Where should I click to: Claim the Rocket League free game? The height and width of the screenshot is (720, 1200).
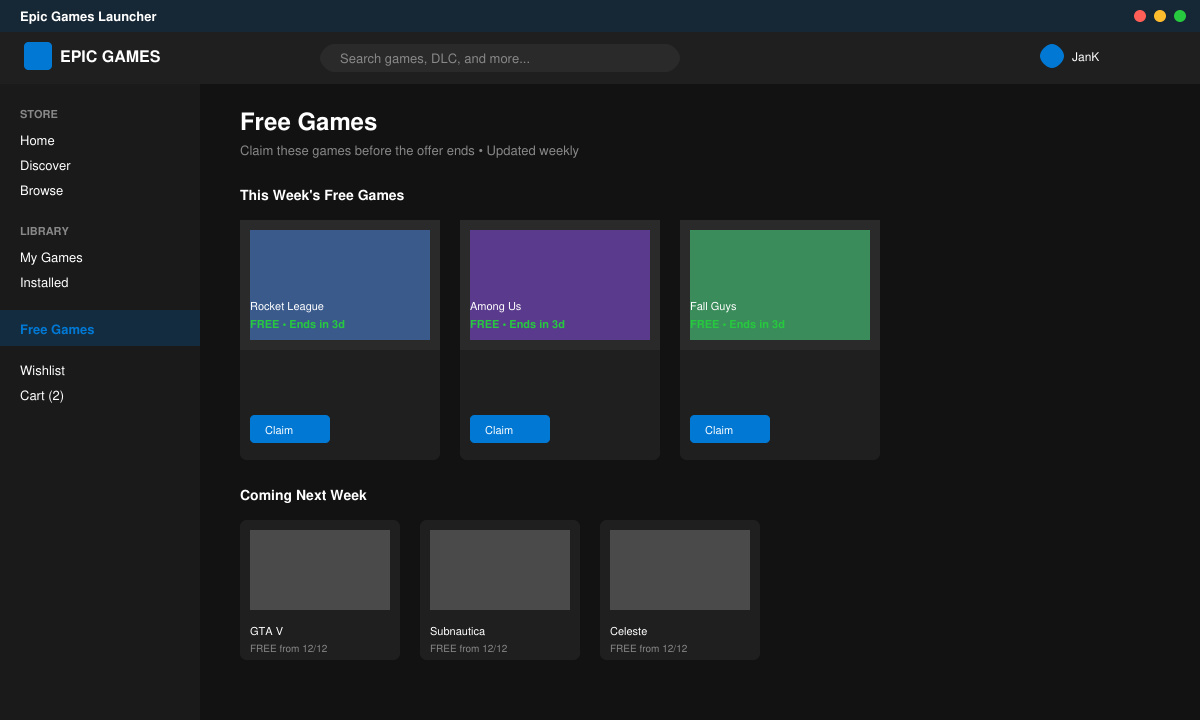pos(290,429)
